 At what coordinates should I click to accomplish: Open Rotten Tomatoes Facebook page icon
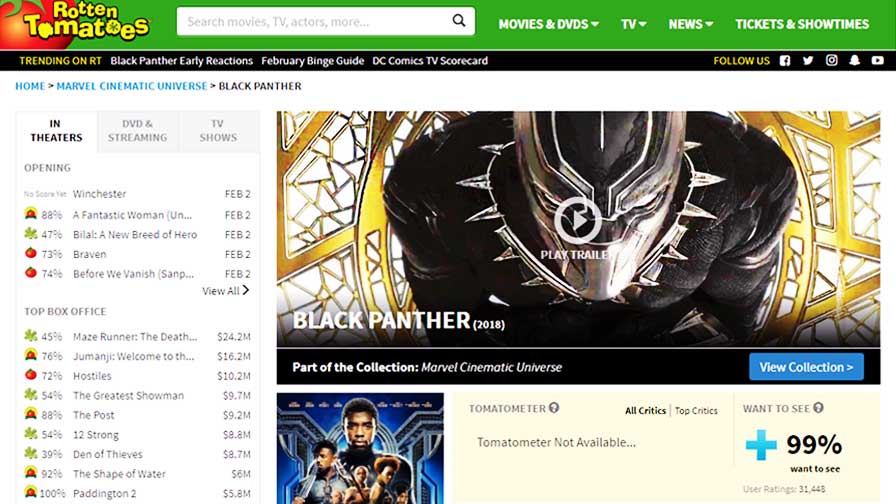785,61
